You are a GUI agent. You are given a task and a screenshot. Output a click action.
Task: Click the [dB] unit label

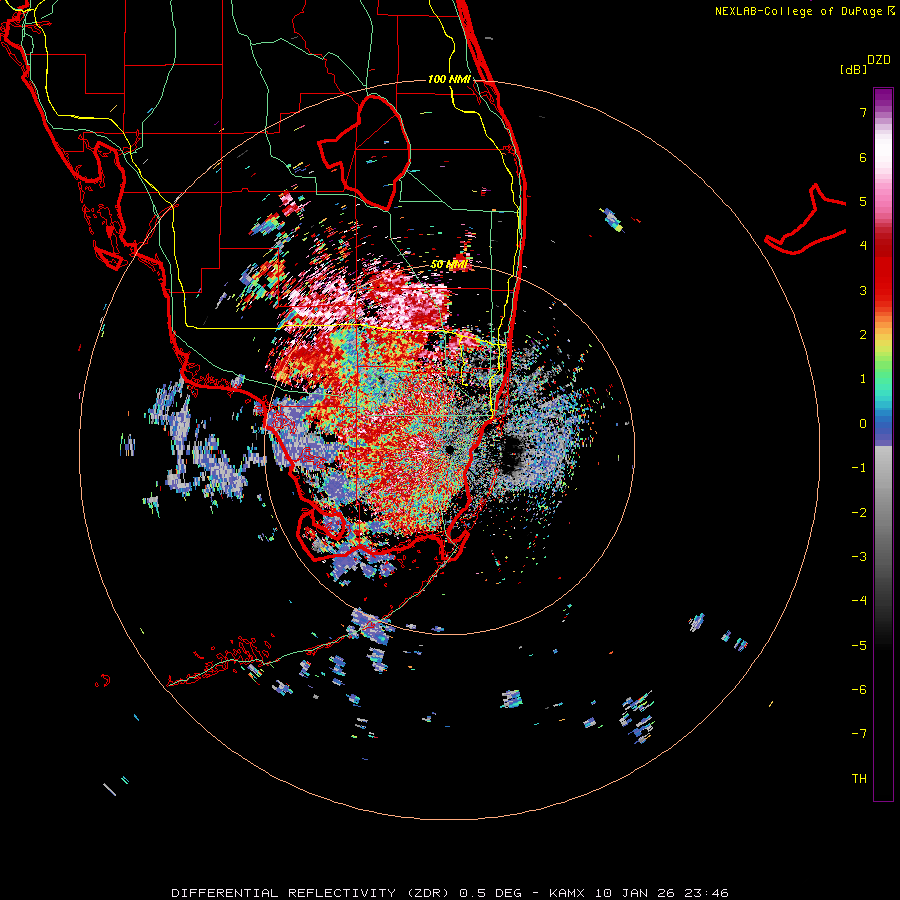(853, 69)
